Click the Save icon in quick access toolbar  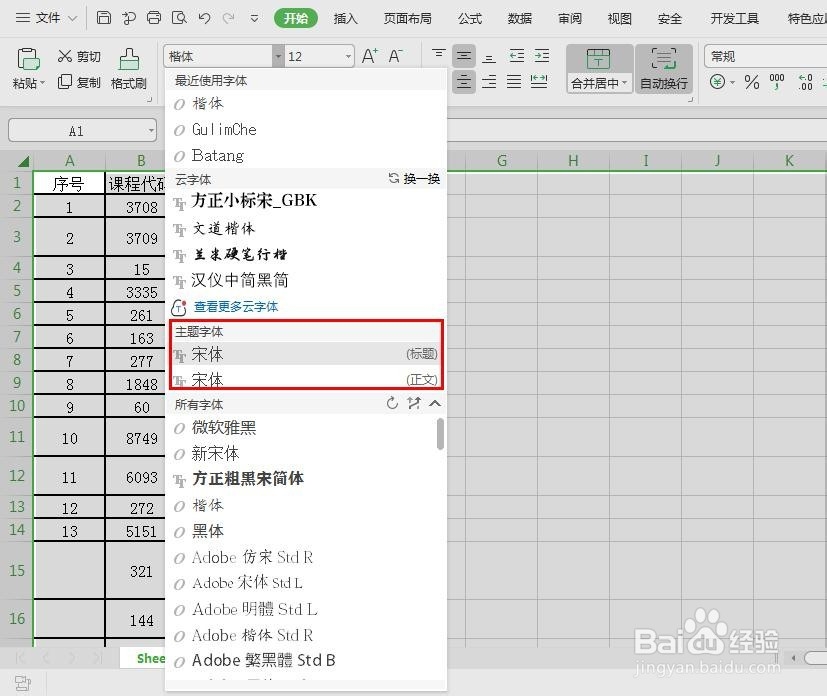104,18
